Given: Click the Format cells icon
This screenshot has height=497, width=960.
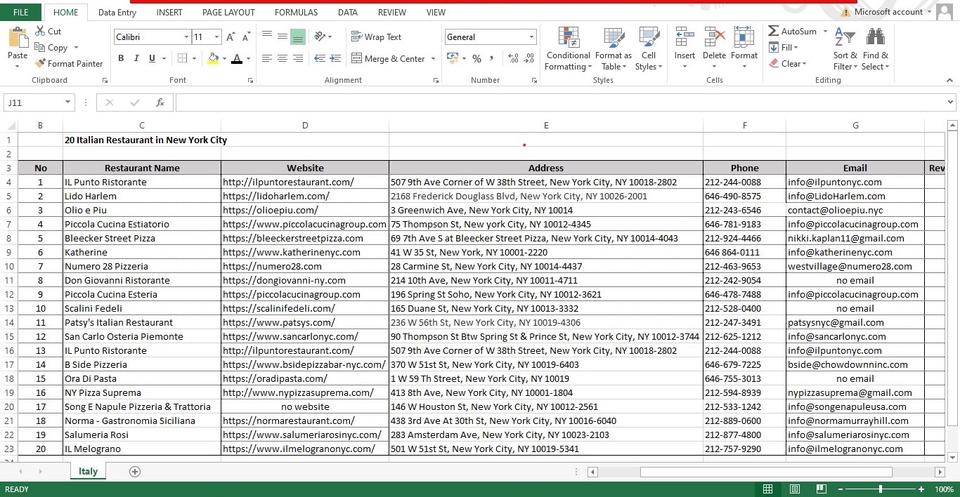Looking at the screenshot, I should 744,37.
